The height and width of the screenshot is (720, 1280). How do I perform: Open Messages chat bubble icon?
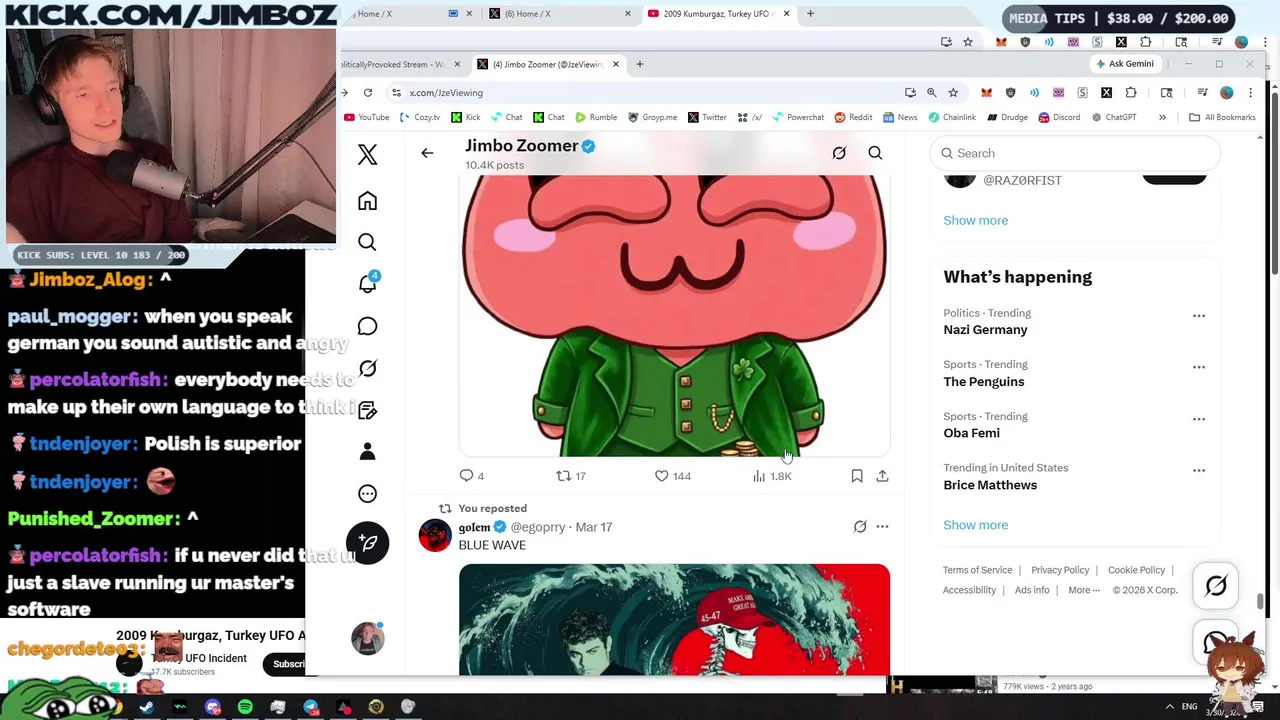[x=367, y=327]
